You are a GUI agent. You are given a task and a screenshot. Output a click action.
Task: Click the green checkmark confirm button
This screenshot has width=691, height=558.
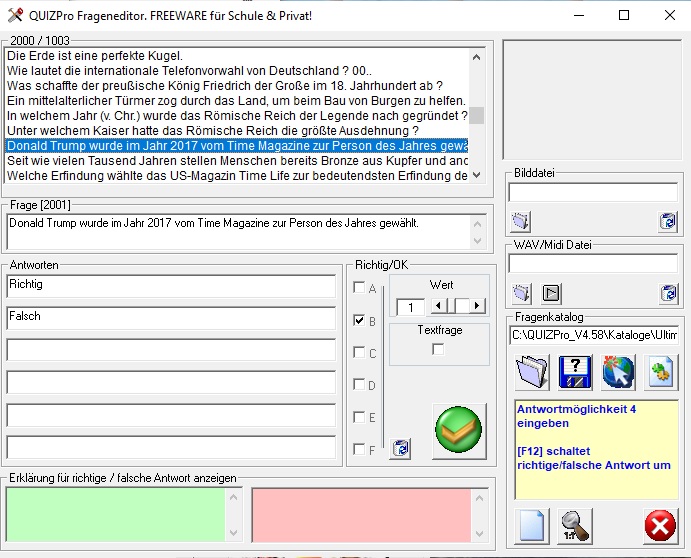click(459, 431)
